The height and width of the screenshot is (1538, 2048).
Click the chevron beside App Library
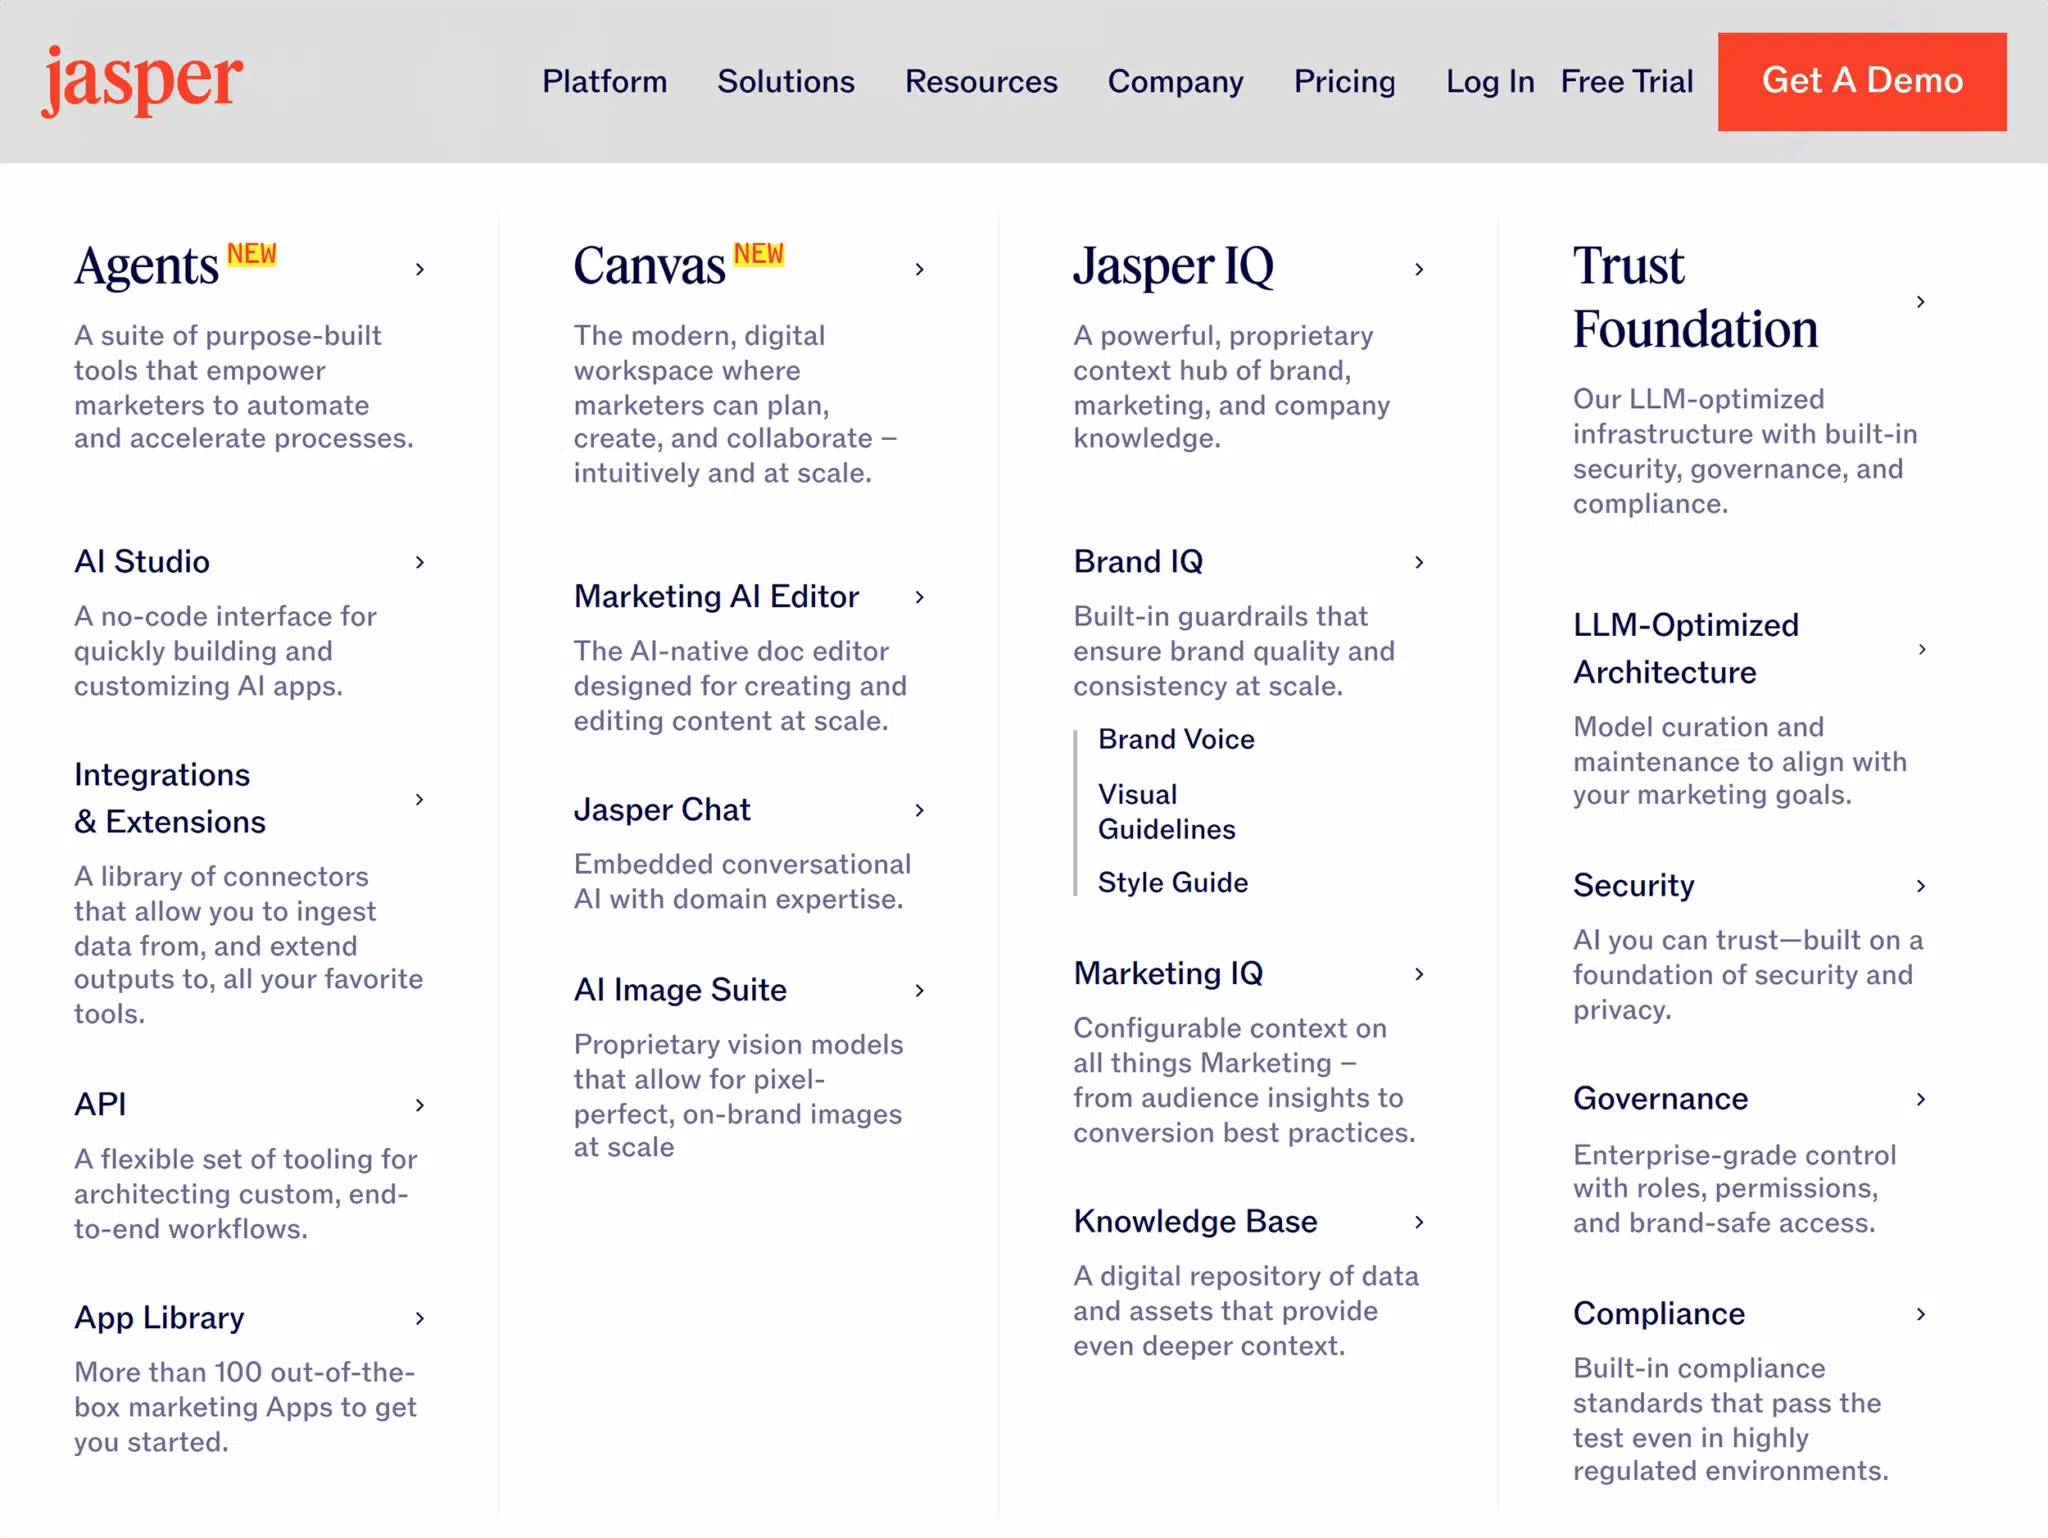point(420,1318)
